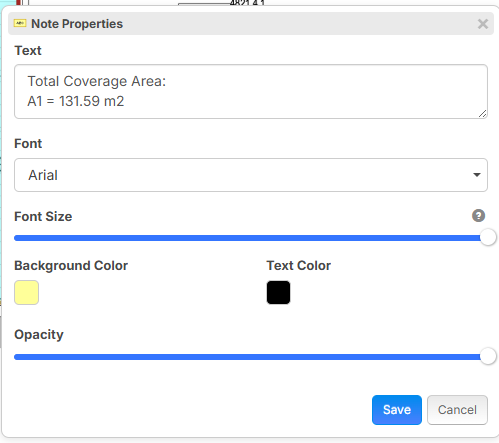
Task: Click the Font Size slider handle
Action: [x=488, y=237]
